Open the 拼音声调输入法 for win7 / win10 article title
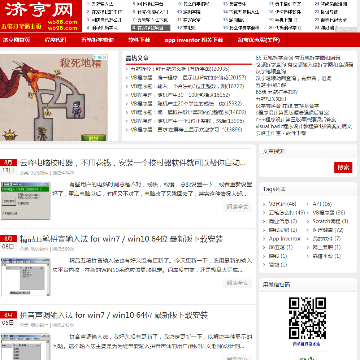This screenshot has width=360, height=360. tap(114, 315)
